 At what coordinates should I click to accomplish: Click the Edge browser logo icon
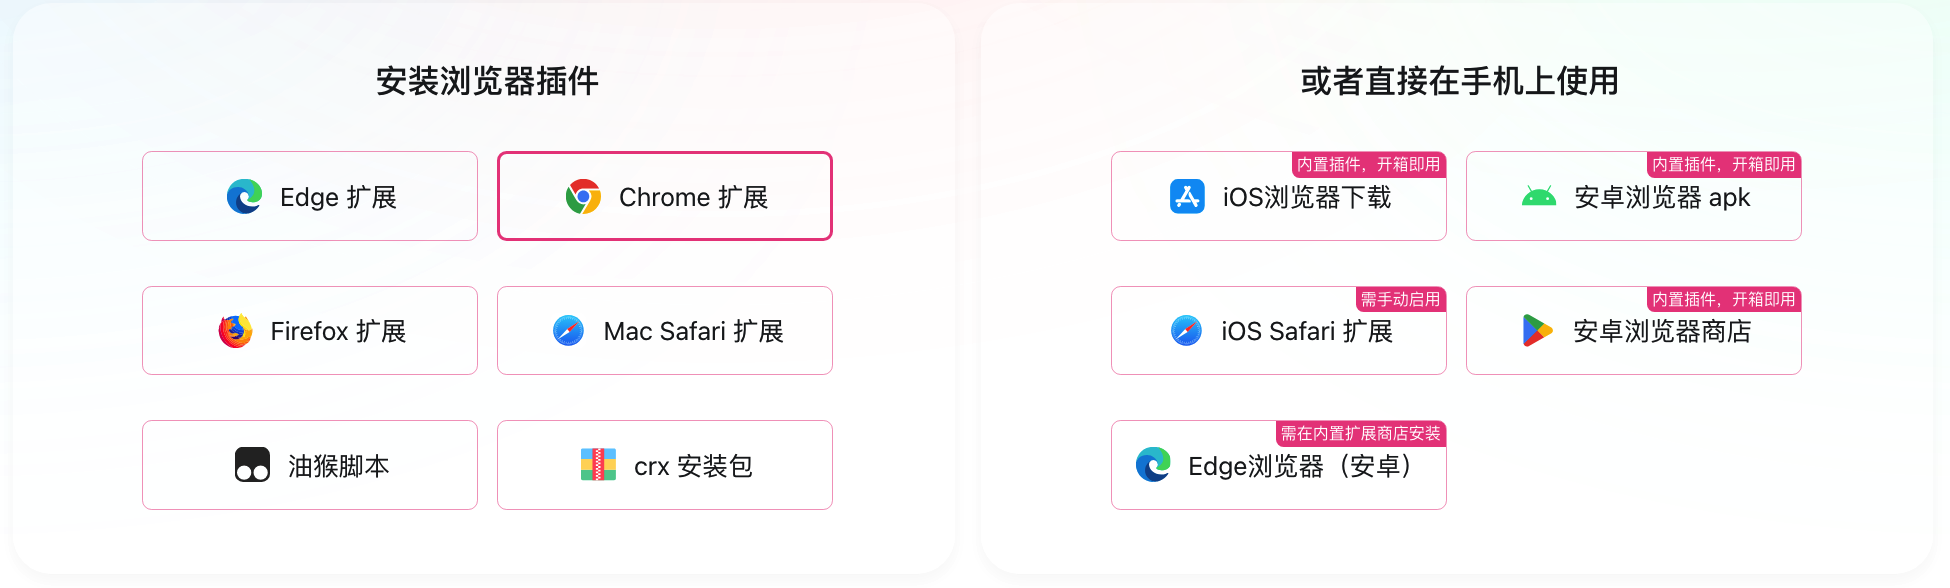[x=244, y=197]
